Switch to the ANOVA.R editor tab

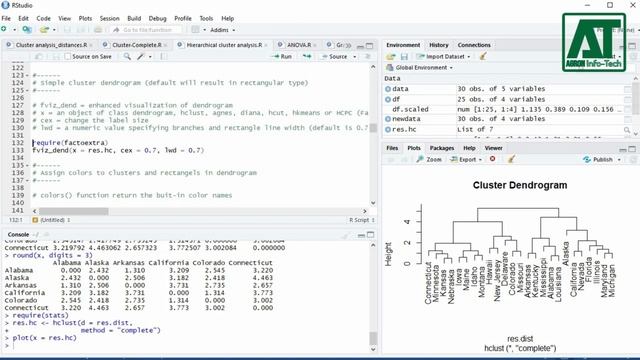tap(299, 45)
